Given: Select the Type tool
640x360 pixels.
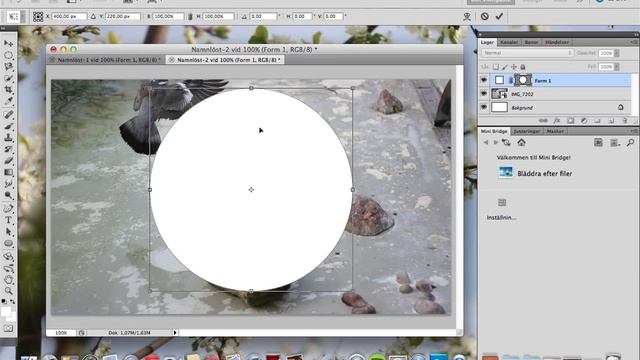Looking at the screenshot, I should pos(8,220).
